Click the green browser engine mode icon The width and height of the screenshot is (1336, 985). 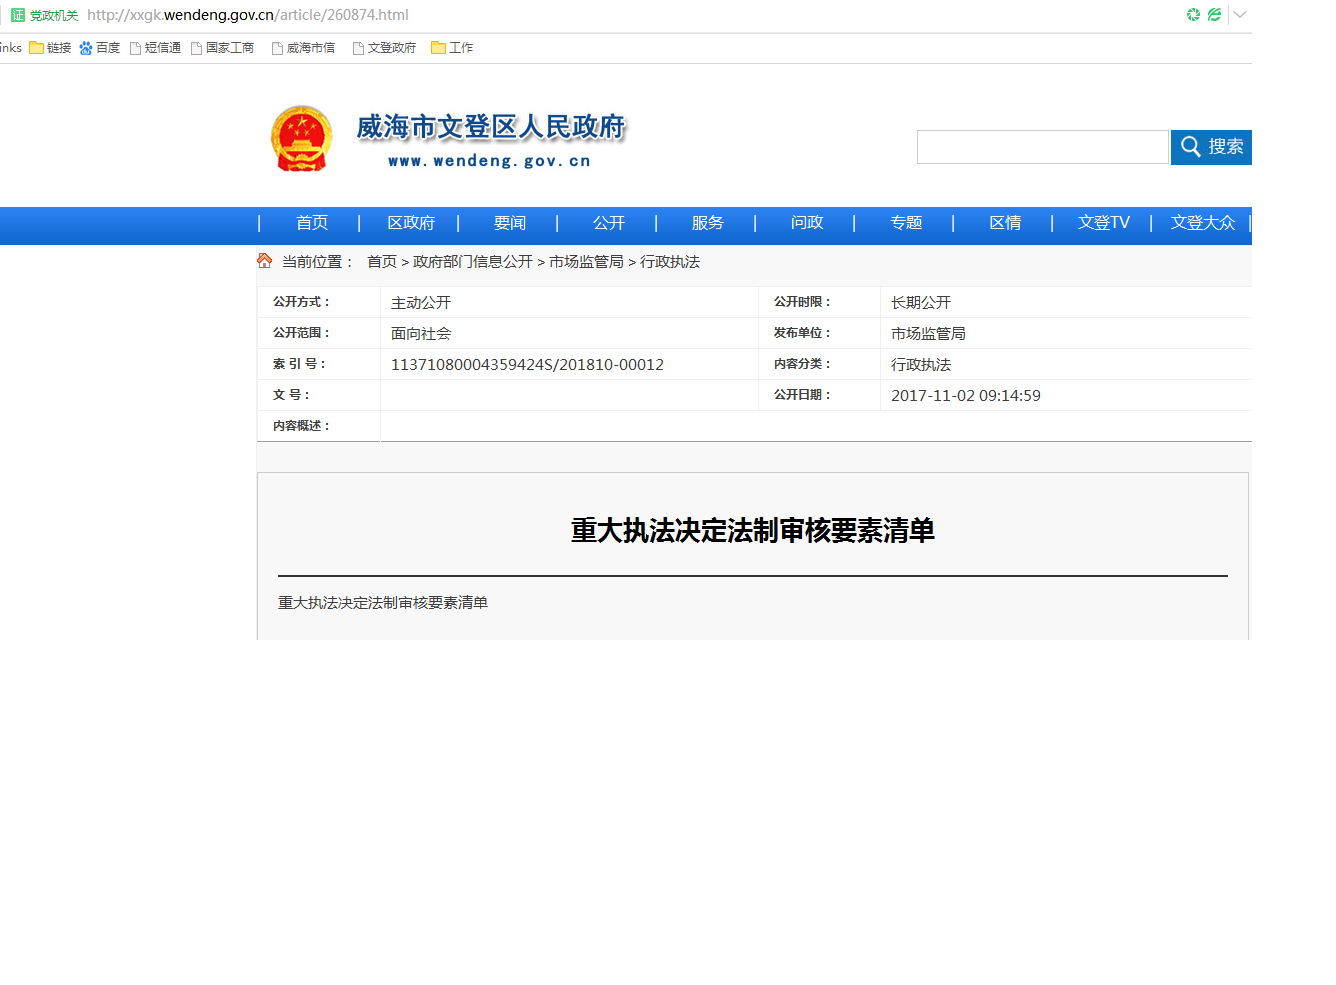point(1214,15)
